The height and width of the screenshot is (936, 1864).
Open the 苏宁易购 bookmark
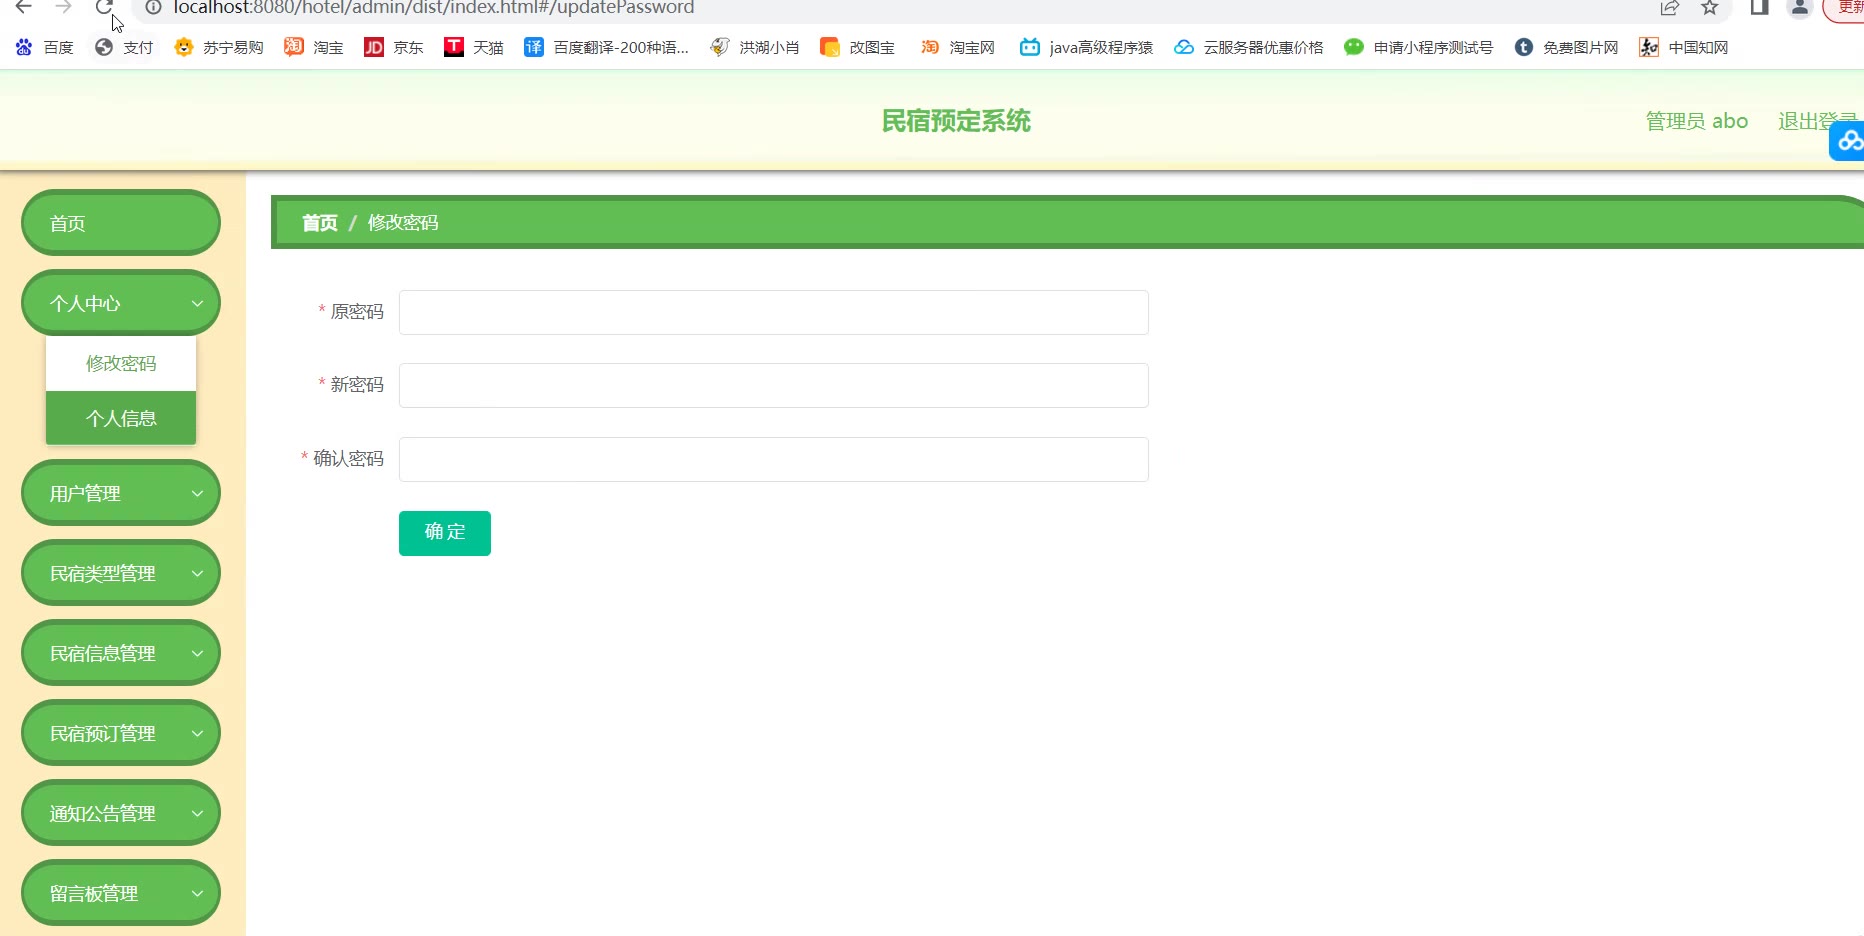[x=219, y=47]
